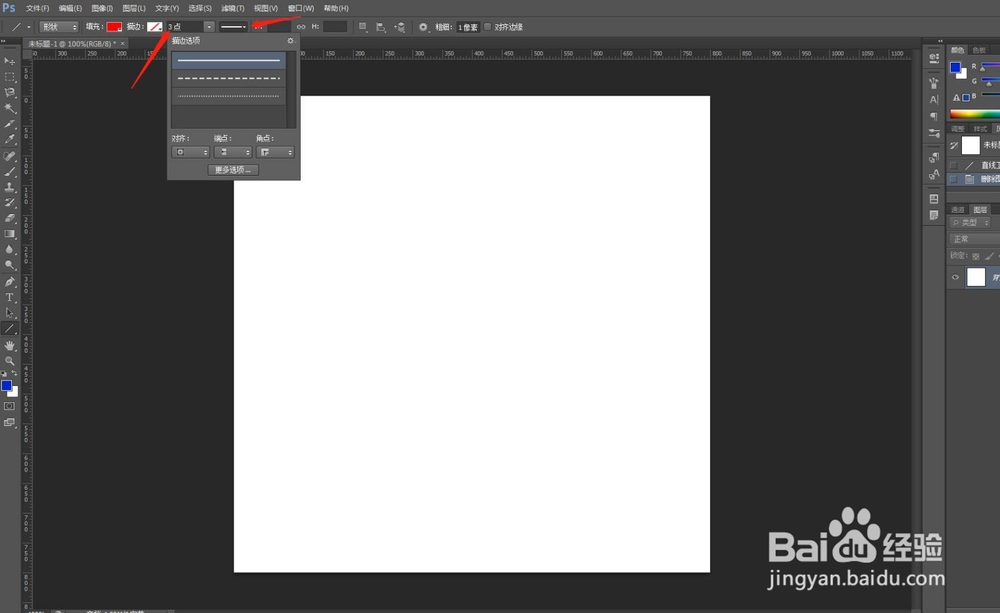Select the Gradient tool
The height and width of the screenshot is (613, 1000).
10,234
